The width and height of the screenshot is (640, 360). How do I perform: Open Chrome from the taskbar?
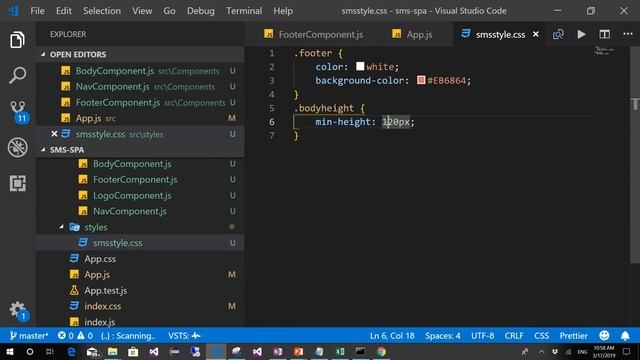point(381,351)
